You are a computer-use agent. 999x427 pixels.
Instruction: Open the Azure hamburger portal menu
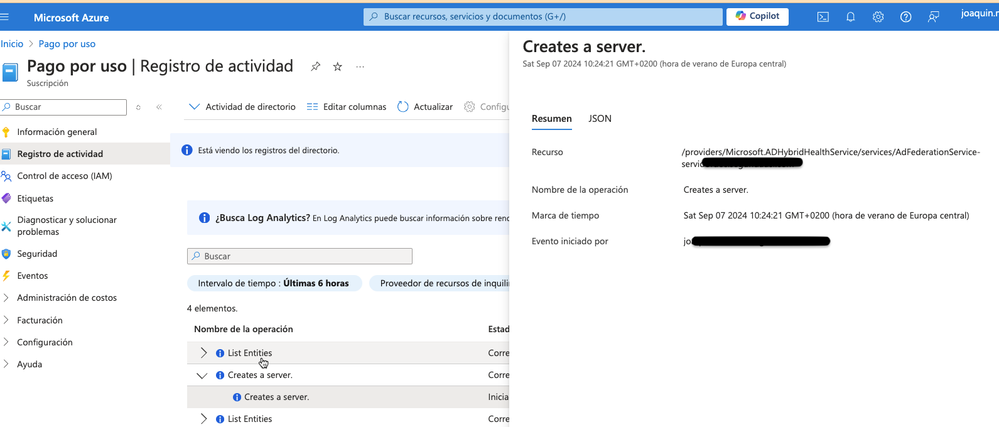pyautogui.click(x=5, y=17)
